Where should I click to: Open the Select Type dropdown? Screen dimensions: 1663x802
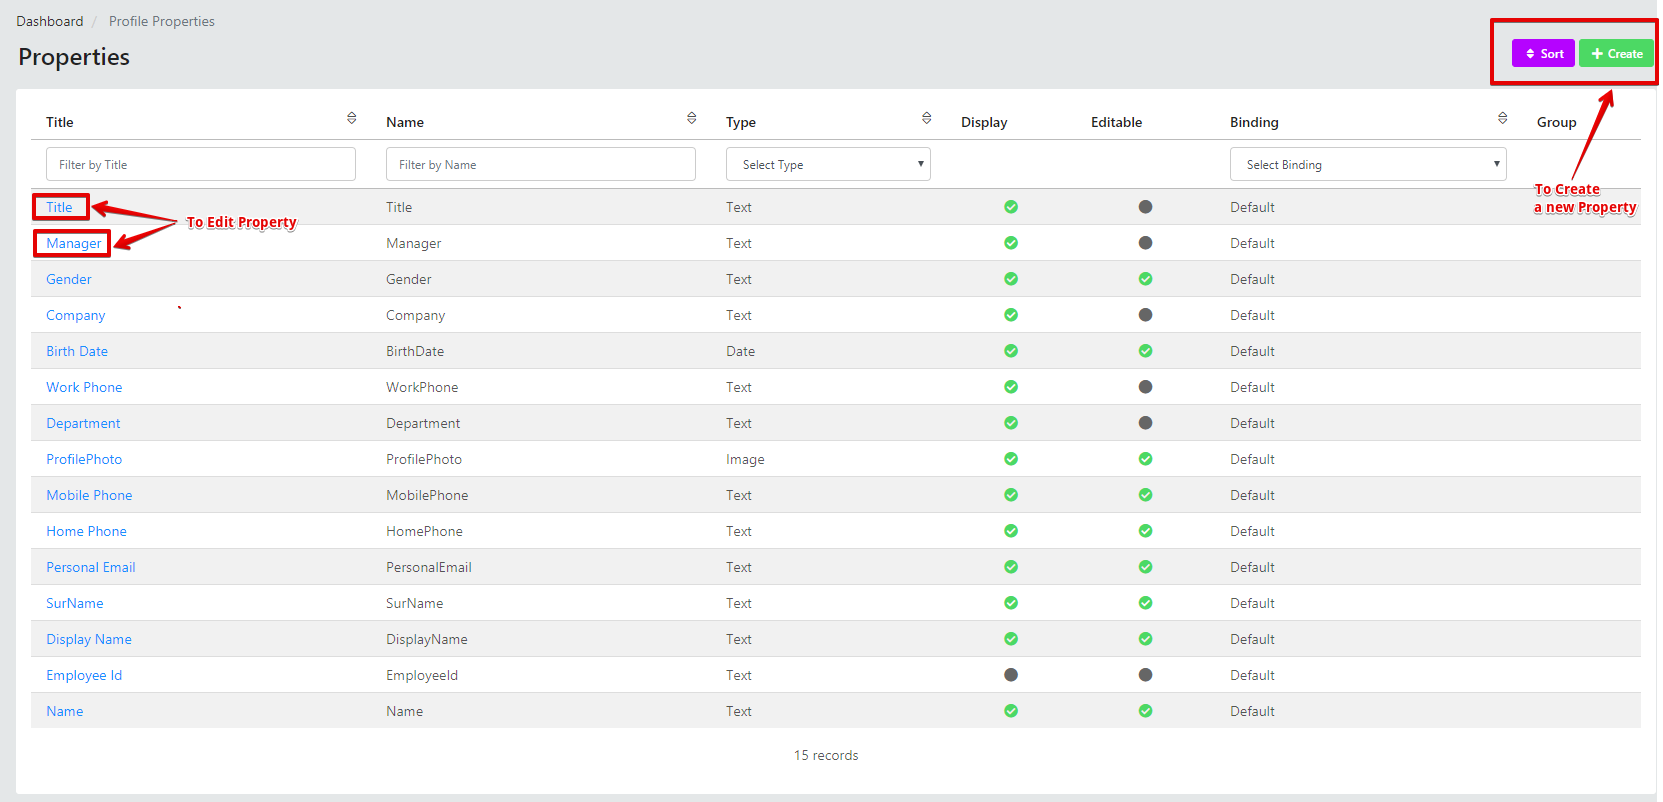pyautogui.click(x=828, y=164)
